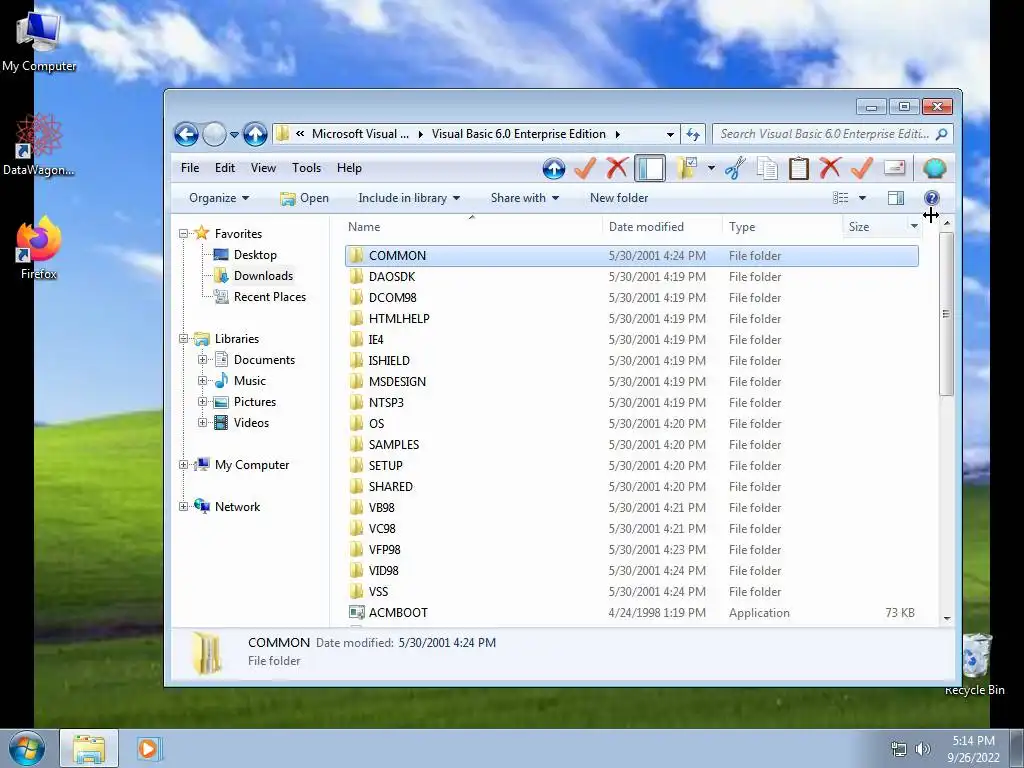Click the blue Up arrow in Classic toolbar
Image resolution: width=1024 pixels, height=768 pixels.
553,168
